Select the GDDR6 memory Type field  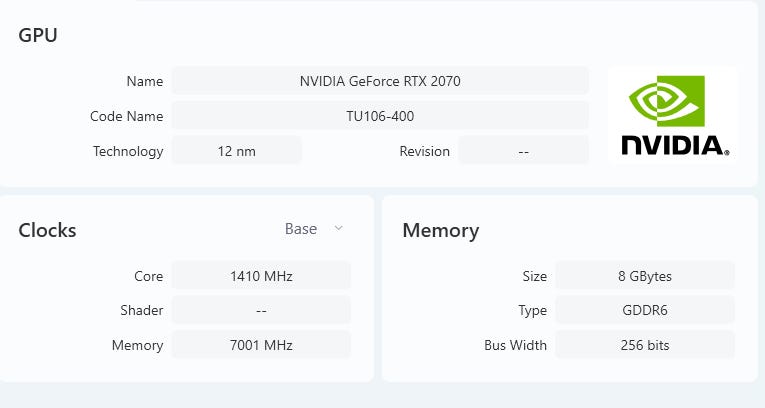point(644,310)
